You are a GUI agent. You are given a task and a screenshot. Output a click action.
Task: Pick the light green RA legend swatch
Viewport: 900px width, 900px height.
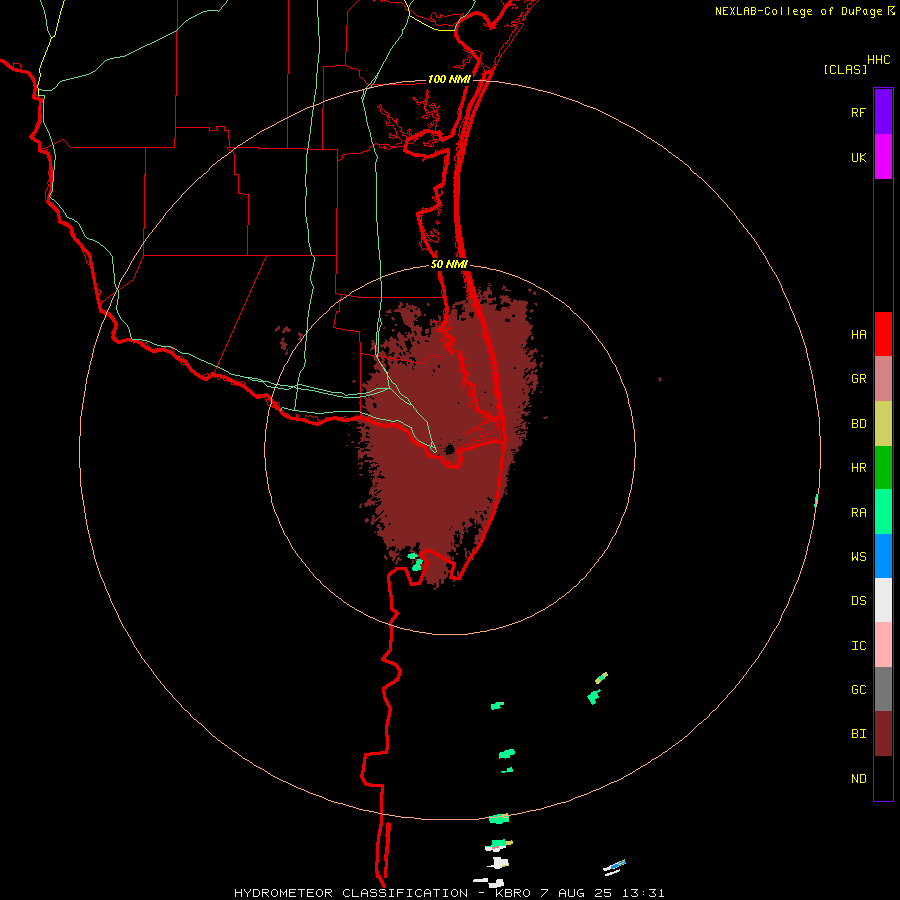coord(883,512)
